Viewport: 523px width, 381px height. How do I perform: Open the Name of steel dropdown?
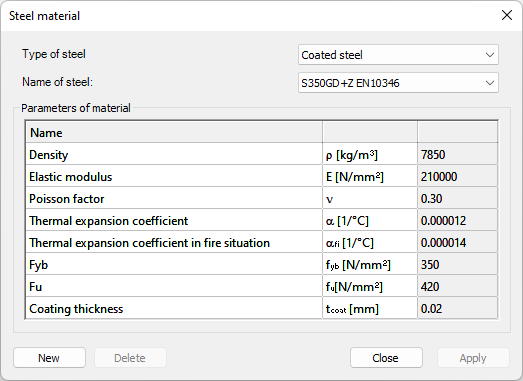398,83
